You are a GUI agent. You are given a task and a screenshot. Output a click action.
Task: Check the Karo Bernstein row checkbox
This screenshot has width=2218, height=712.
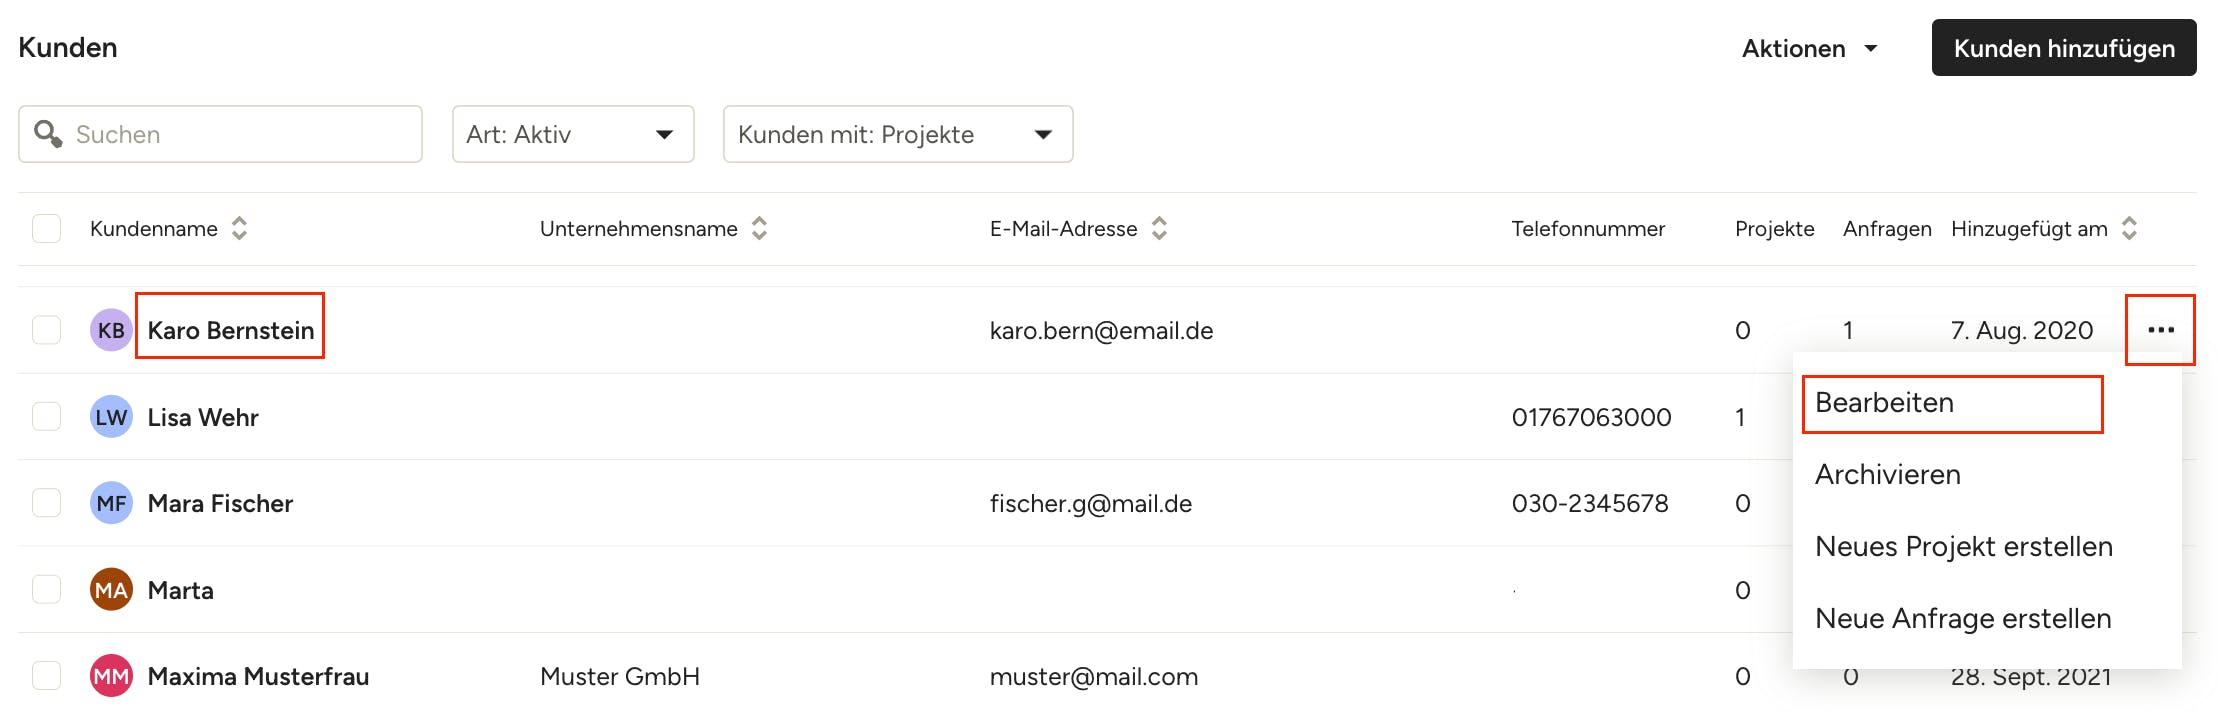[x=47, y=330]
